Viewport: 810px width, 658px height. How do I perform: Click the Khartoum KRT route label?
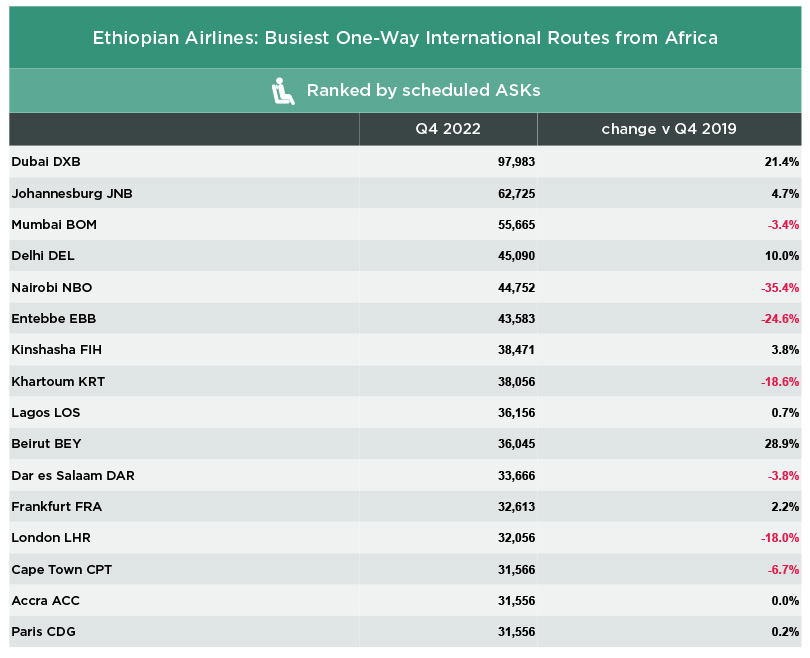58,381
